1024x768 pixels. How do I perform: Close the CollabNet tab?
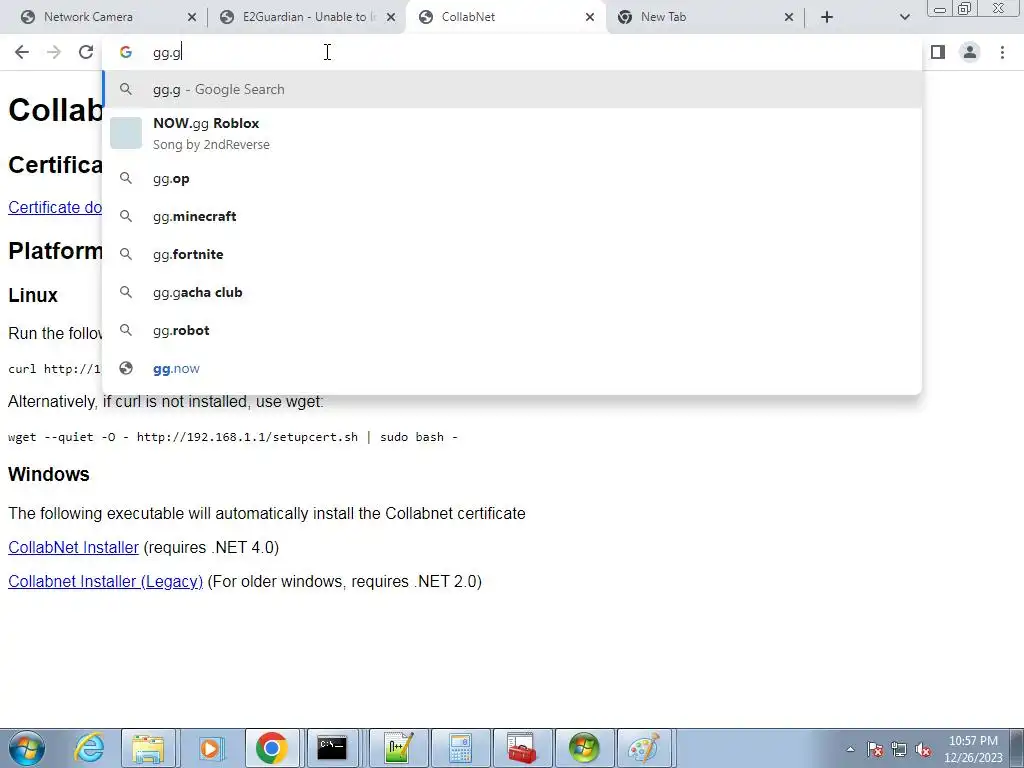(x=590, y=17)
